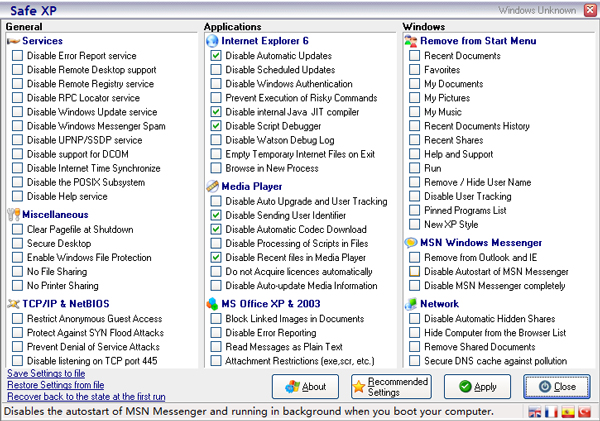
Task: Tick New XP Style option
Action: click(x=414, y=225)
